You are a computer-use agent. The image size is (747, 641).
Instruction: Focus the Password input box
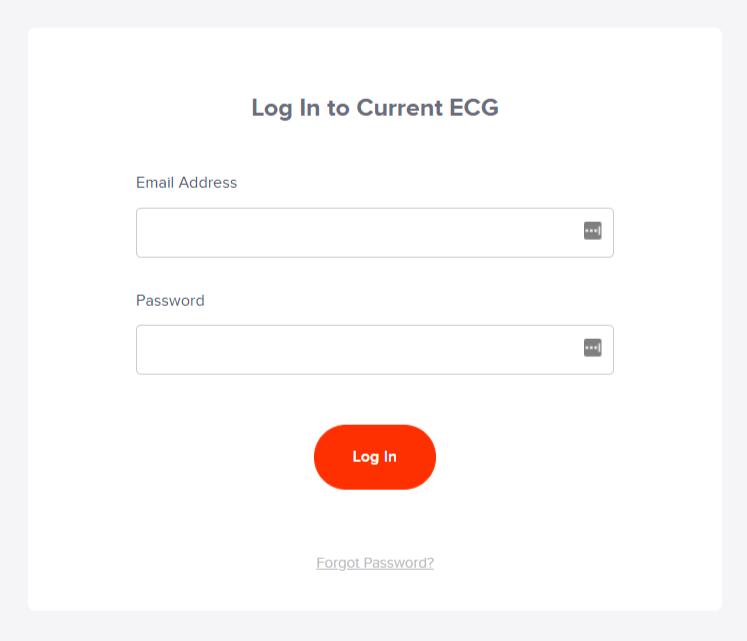click(374, 350)
